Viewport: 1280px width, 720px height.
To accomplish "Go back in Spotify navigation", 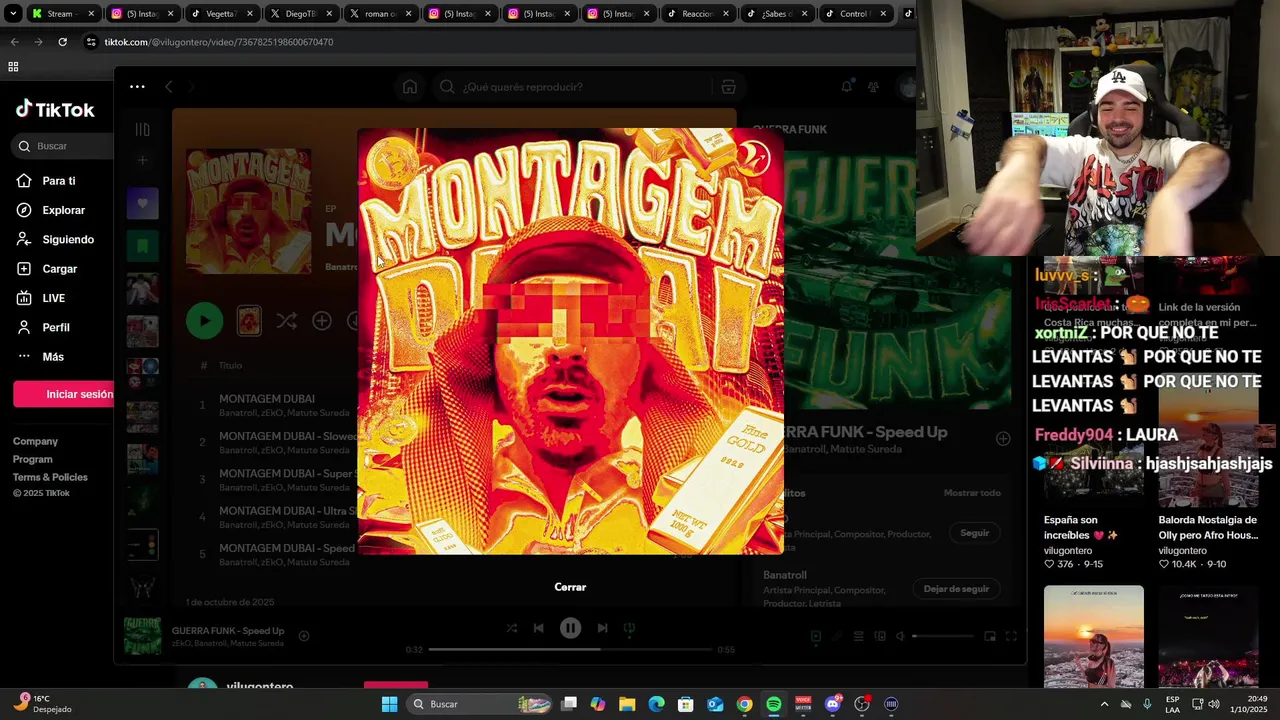I will coord(169,87).
